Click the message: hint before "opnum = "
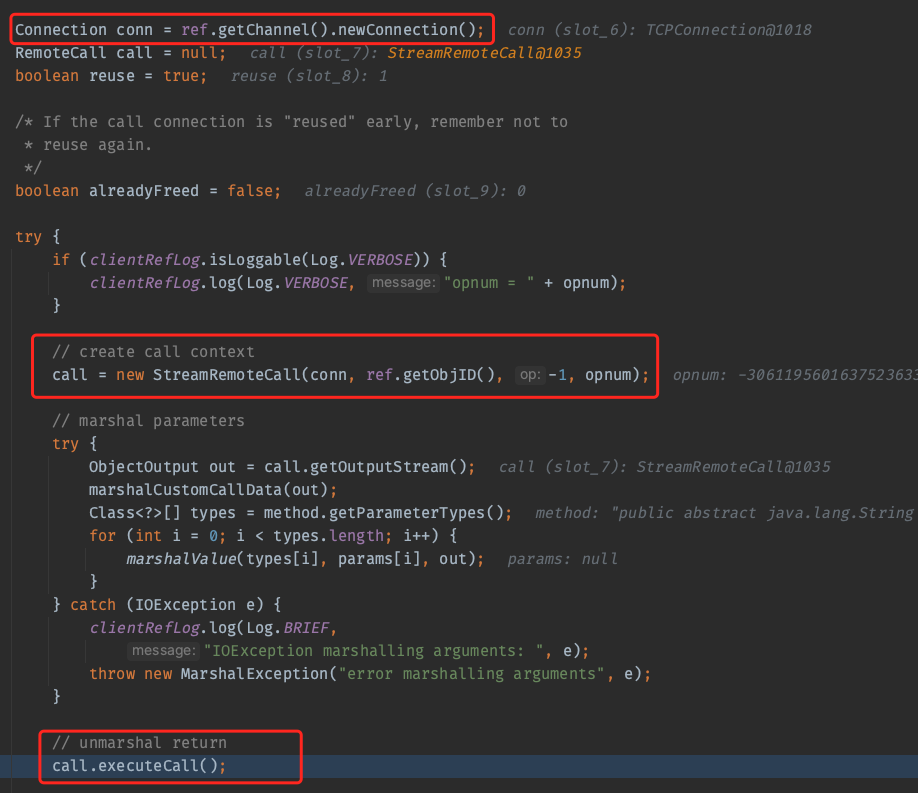The width and height of the screenshot is (918, 793). click(x=404, y=283)
